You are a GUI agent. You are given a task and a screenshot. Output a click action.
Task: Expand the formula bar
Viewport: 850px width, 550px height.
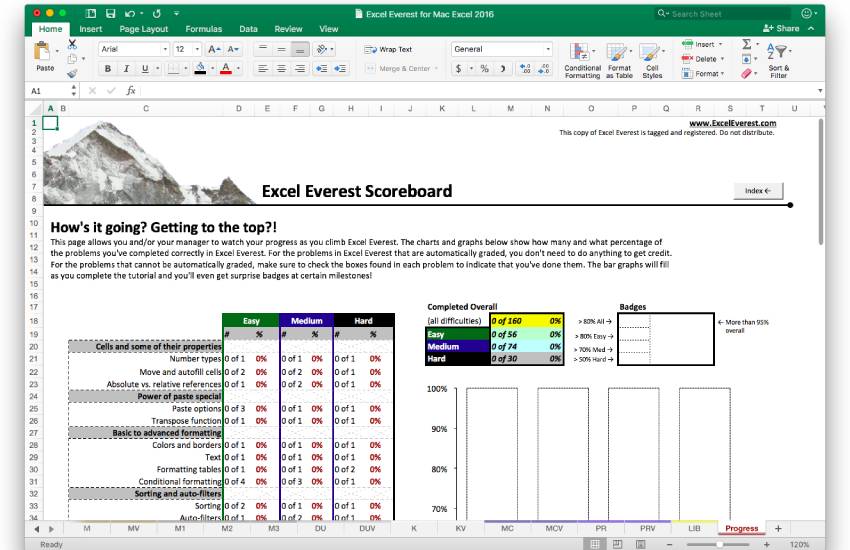tap(820, 90)
